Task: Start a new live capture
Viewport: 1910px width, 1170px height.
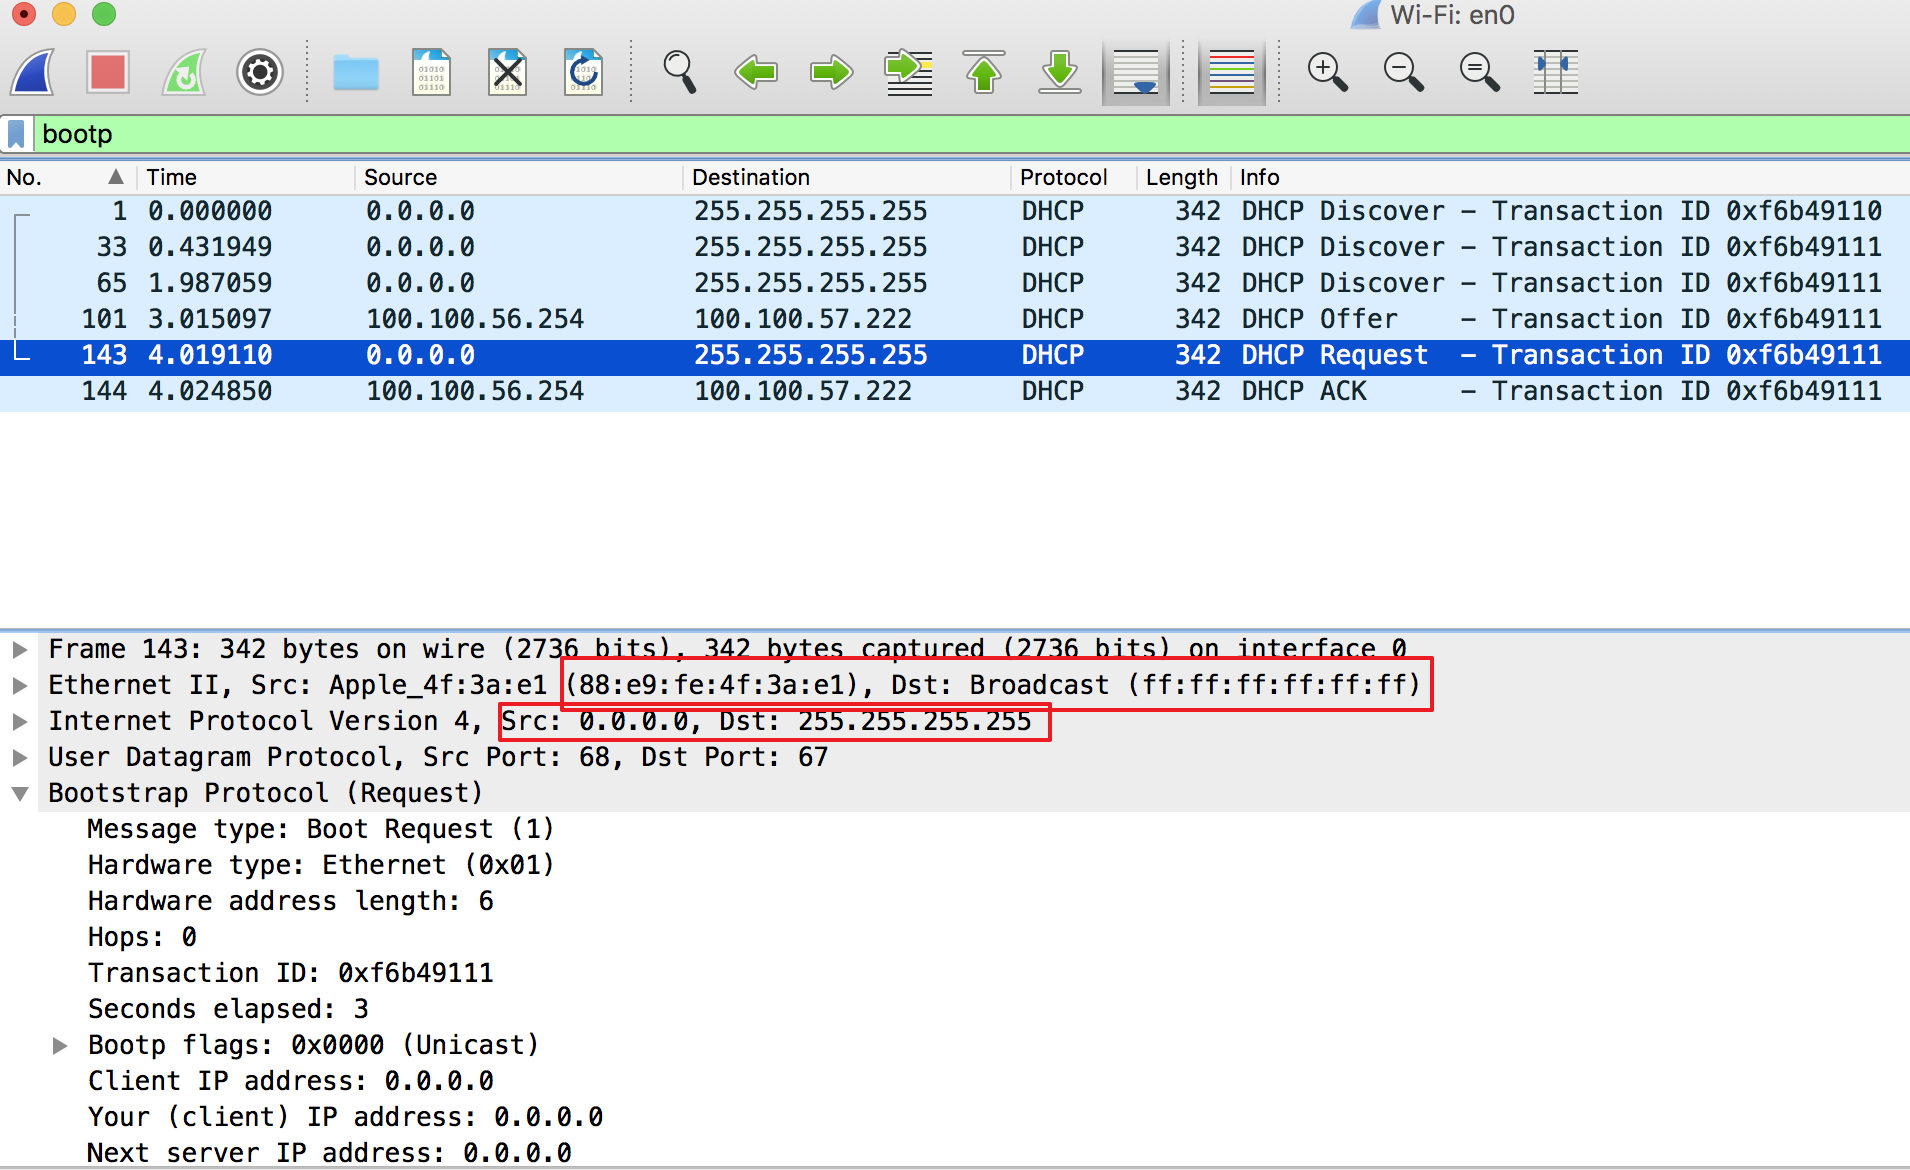Action: coord(32,72)
